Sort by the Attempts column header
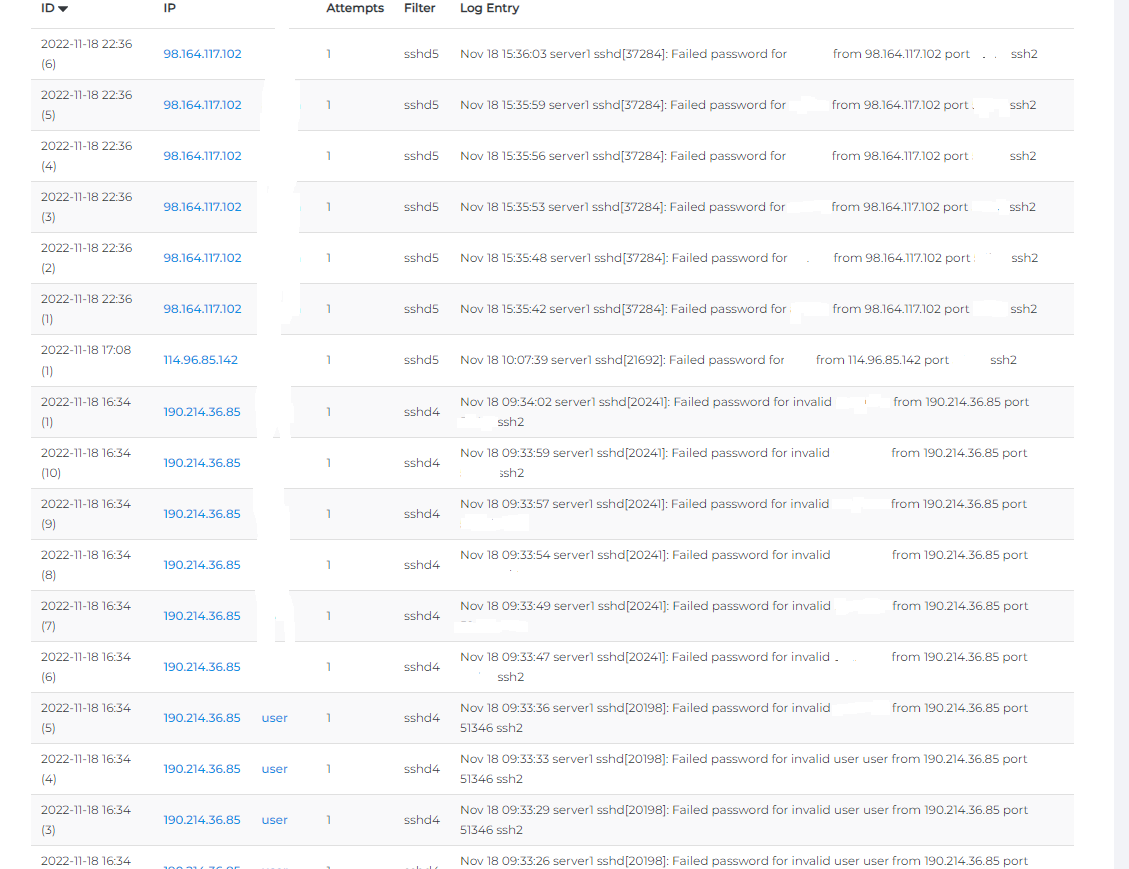This screenshot has height=869, width=1129. pos(354,8)
